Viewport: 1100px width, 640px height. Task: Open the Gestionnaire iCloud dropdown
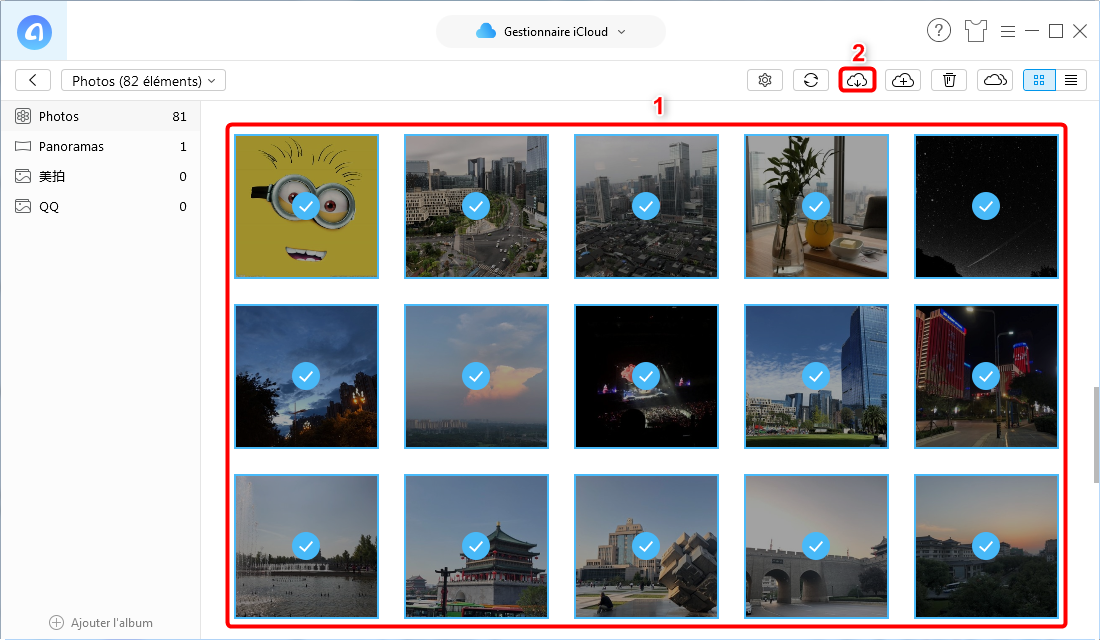coord(550,31)
